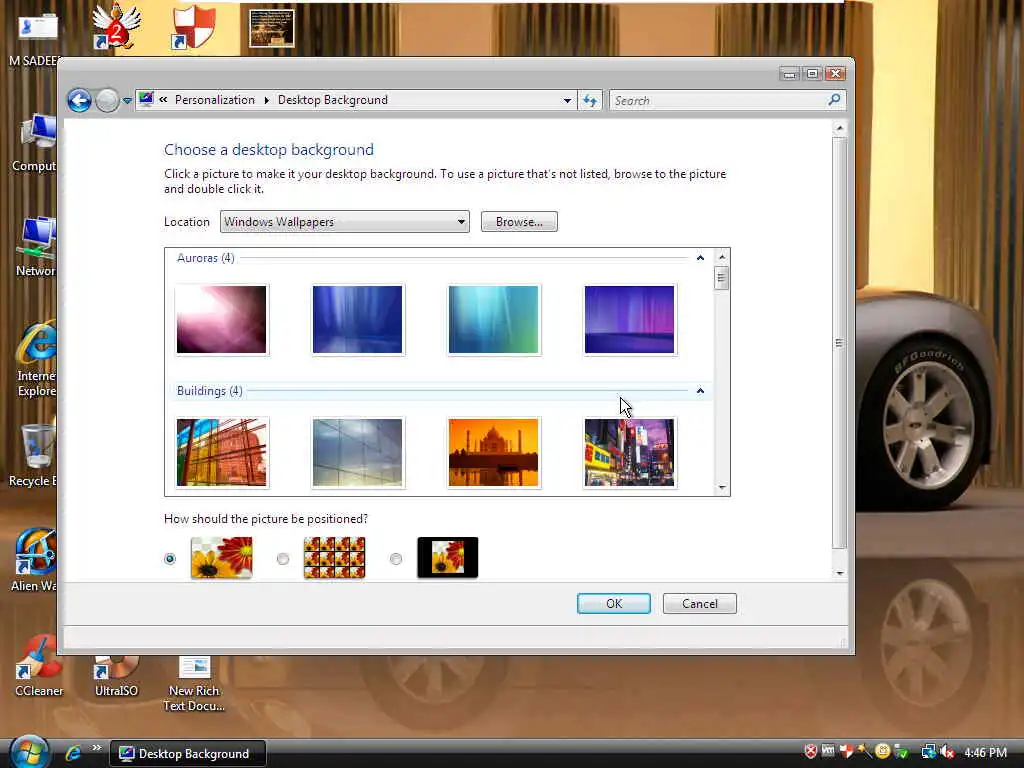The width and height of the screenshot is (1024, 768).
Task: Open the address bar history dropdown
Action: tap(567, 101)
